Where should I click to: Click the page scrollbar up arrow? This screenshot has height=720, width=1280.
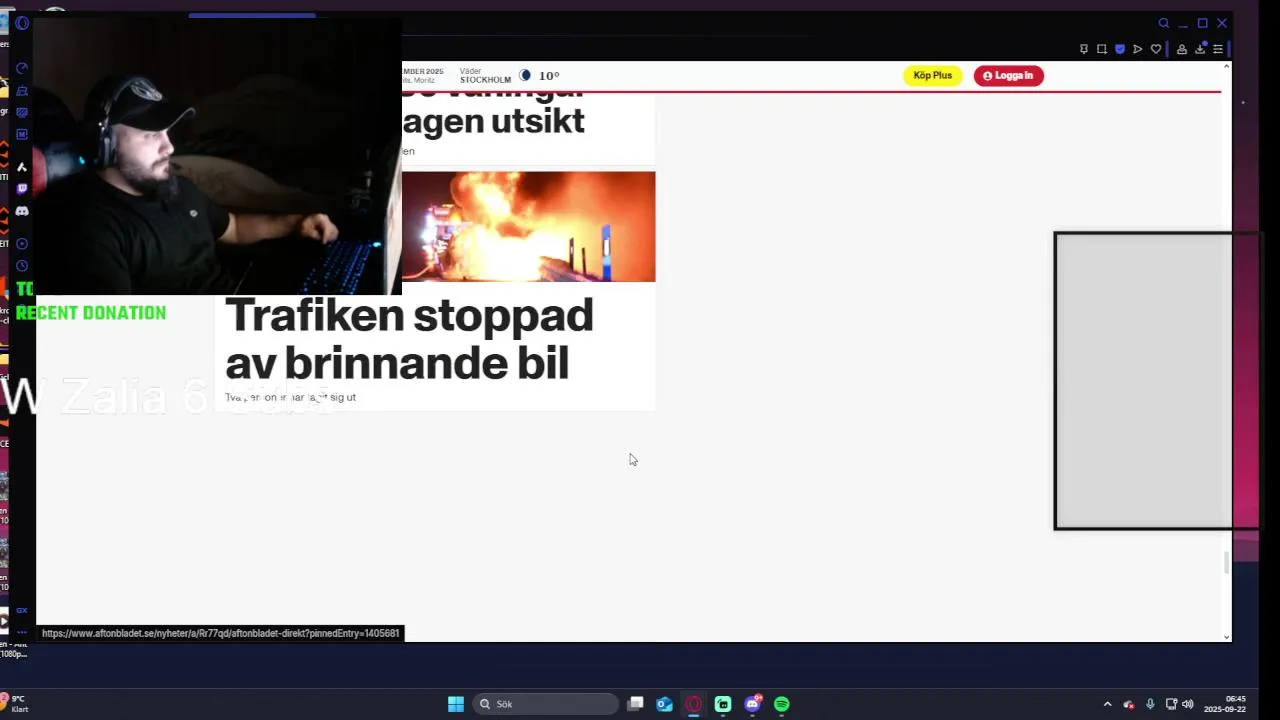1227,67
